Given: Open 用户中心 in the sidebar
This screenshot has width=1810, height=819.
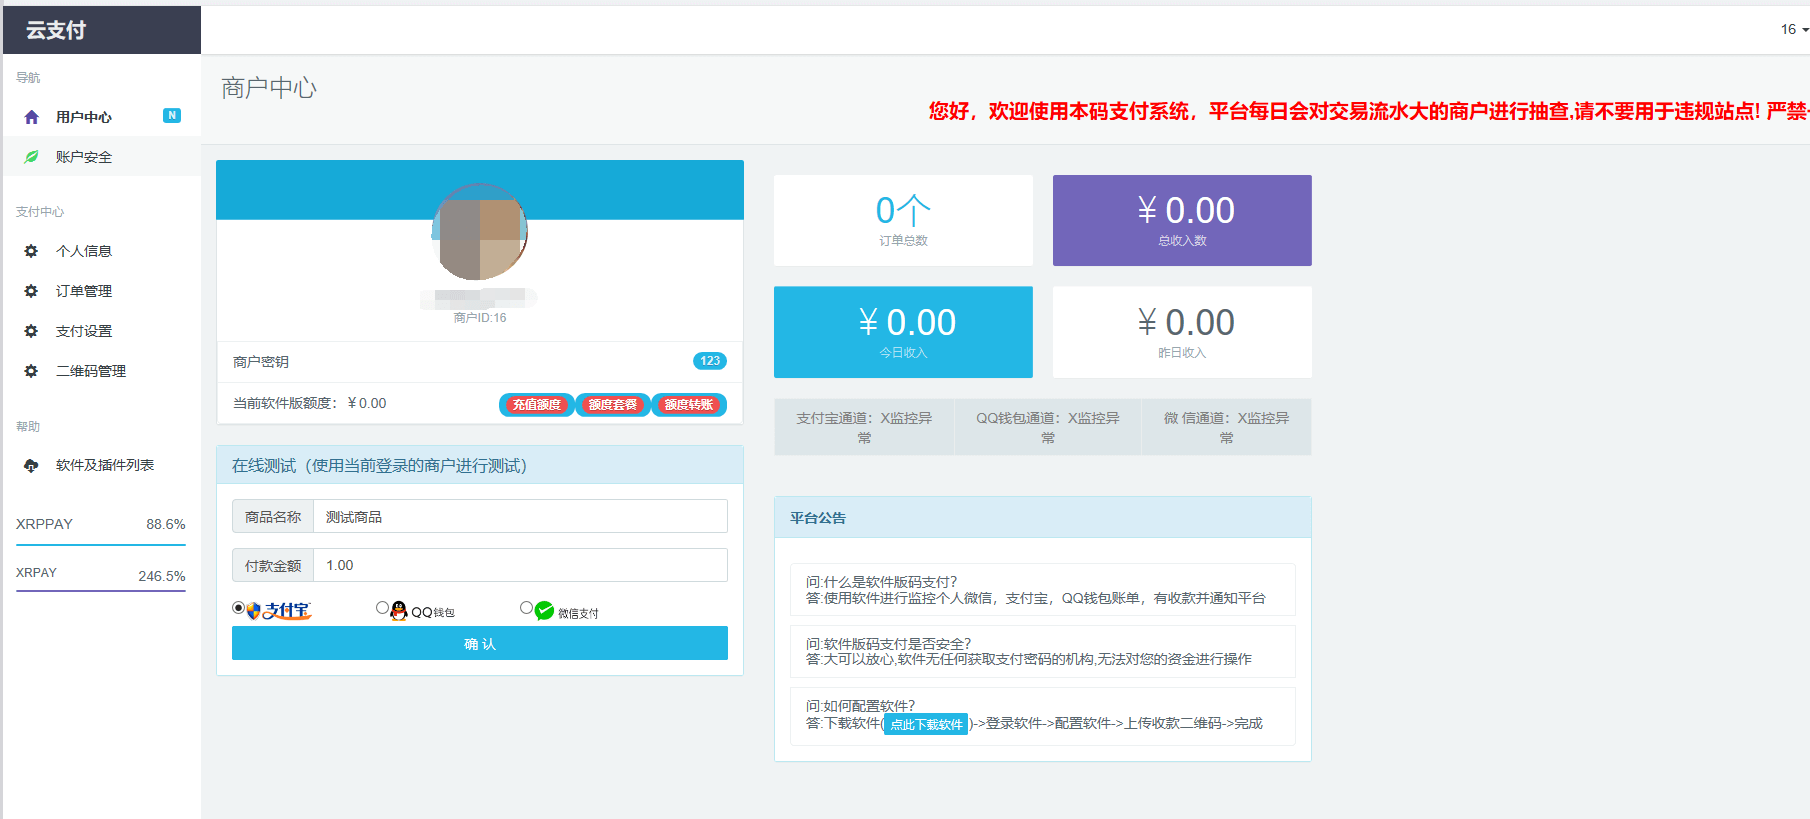Looking at the screenshot, I should coord(102,117).
